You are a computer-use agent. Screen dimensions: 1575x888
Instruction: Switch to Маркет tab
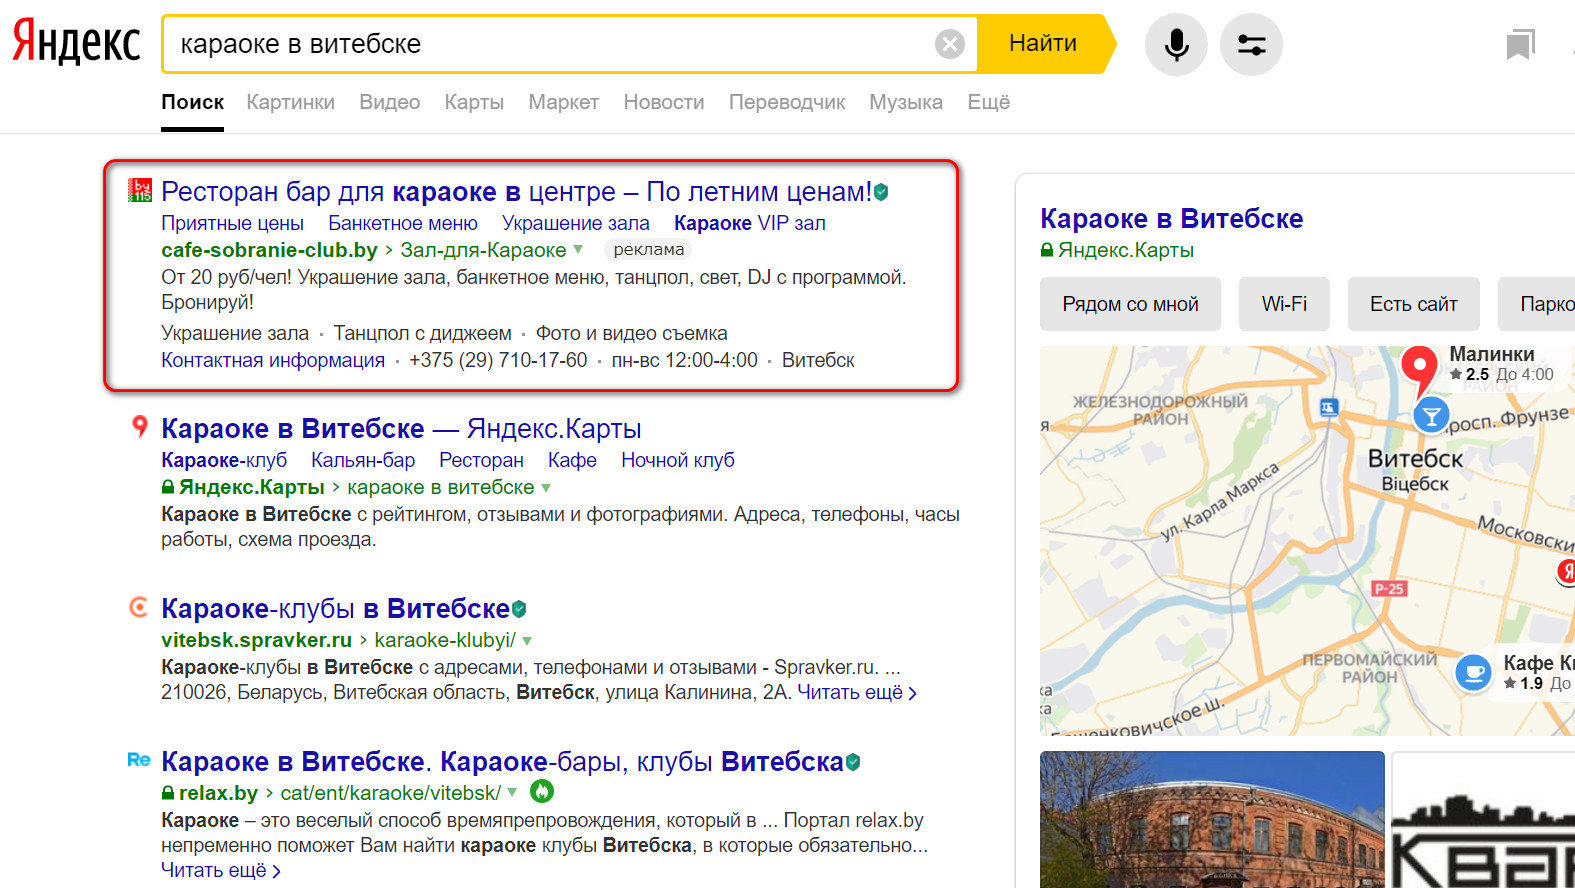click(563, 102)
